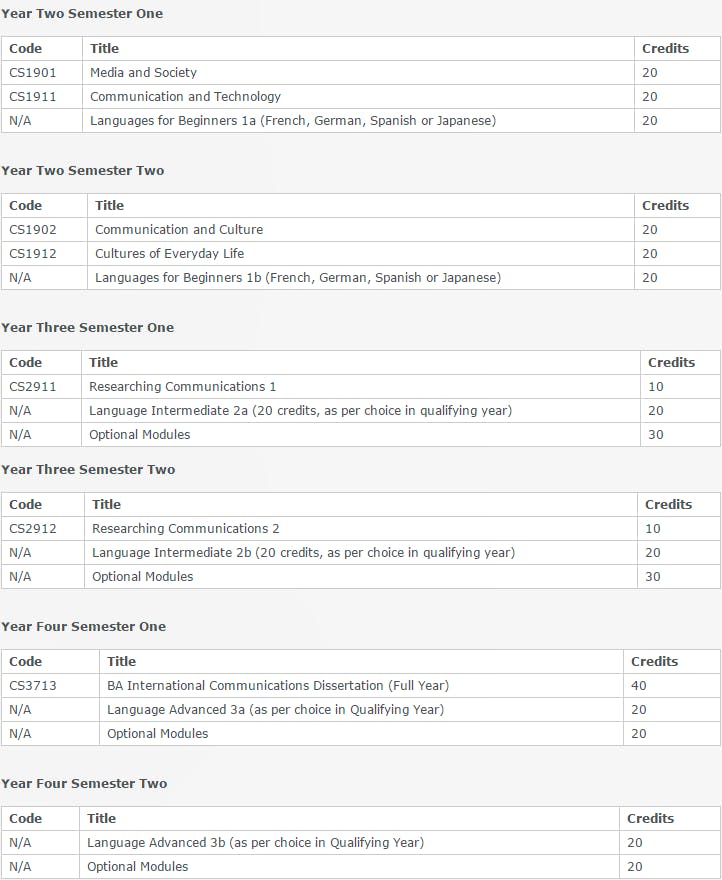Screen dimensions: 722x880
Task: Click Language Intermediate 2a module title
Action: [300, 410]
